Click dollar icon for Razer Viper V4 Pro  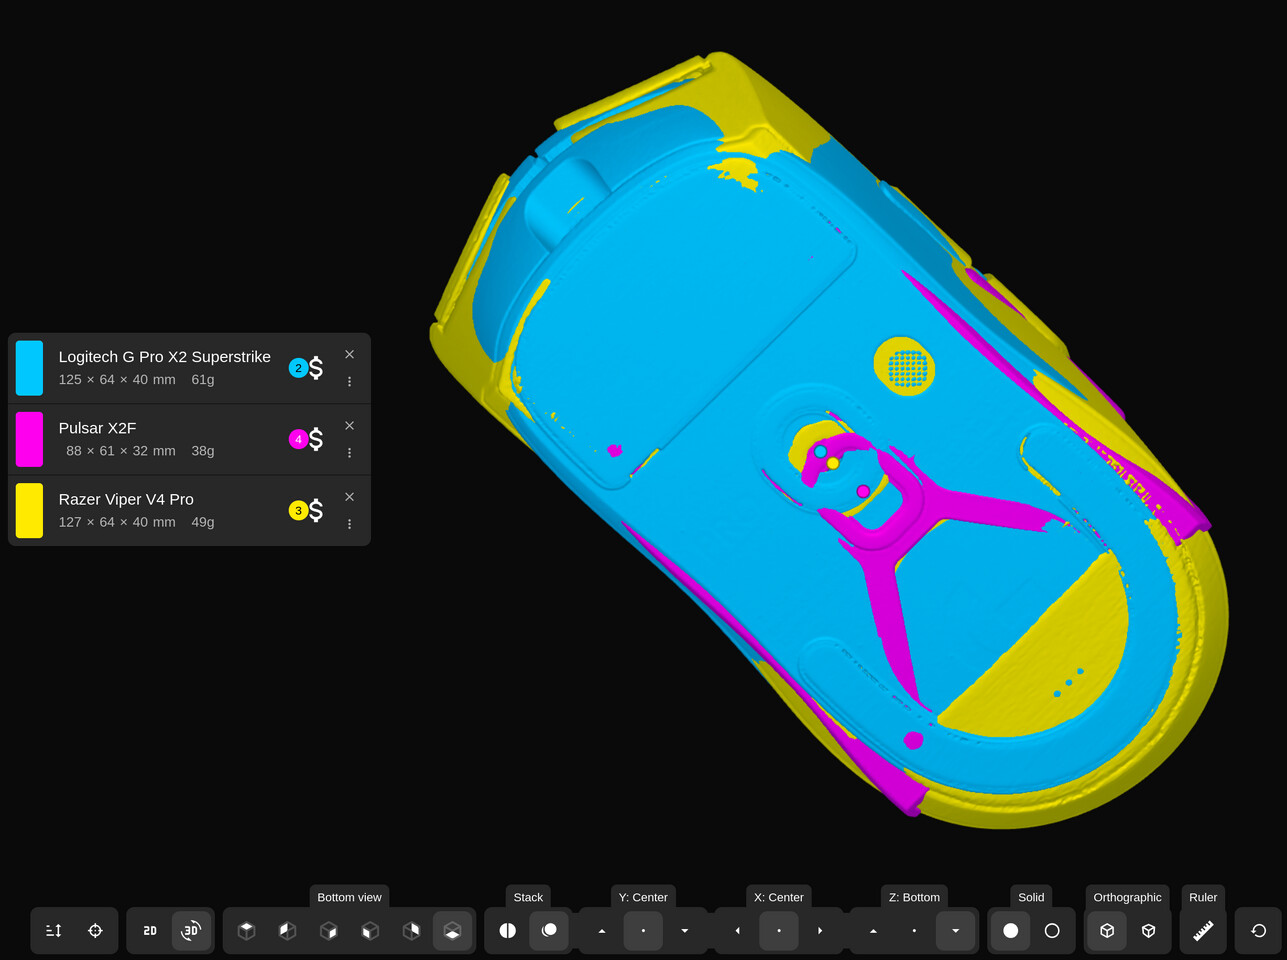click(x=316, y=510)
